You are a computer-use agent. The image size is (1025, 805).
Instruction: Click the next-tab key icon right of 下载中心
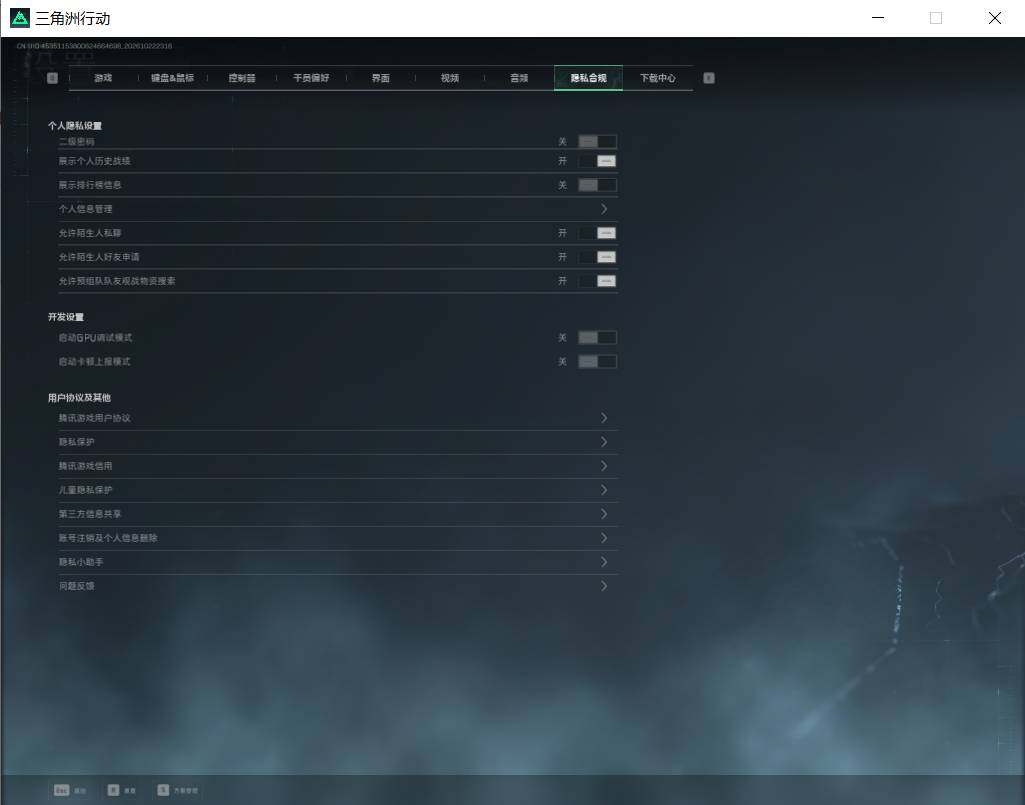pyautogui.click(x=709, y=78)
